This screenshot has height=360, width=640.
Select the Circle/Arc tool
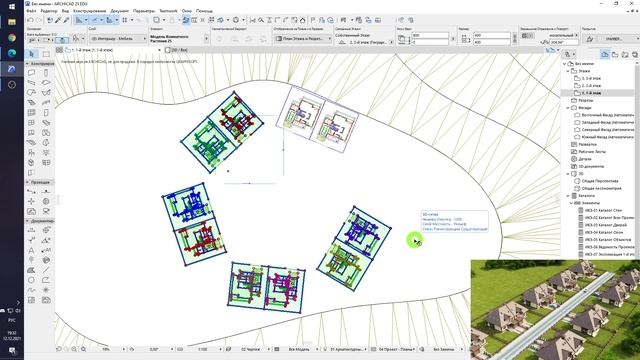pos(31,280)
